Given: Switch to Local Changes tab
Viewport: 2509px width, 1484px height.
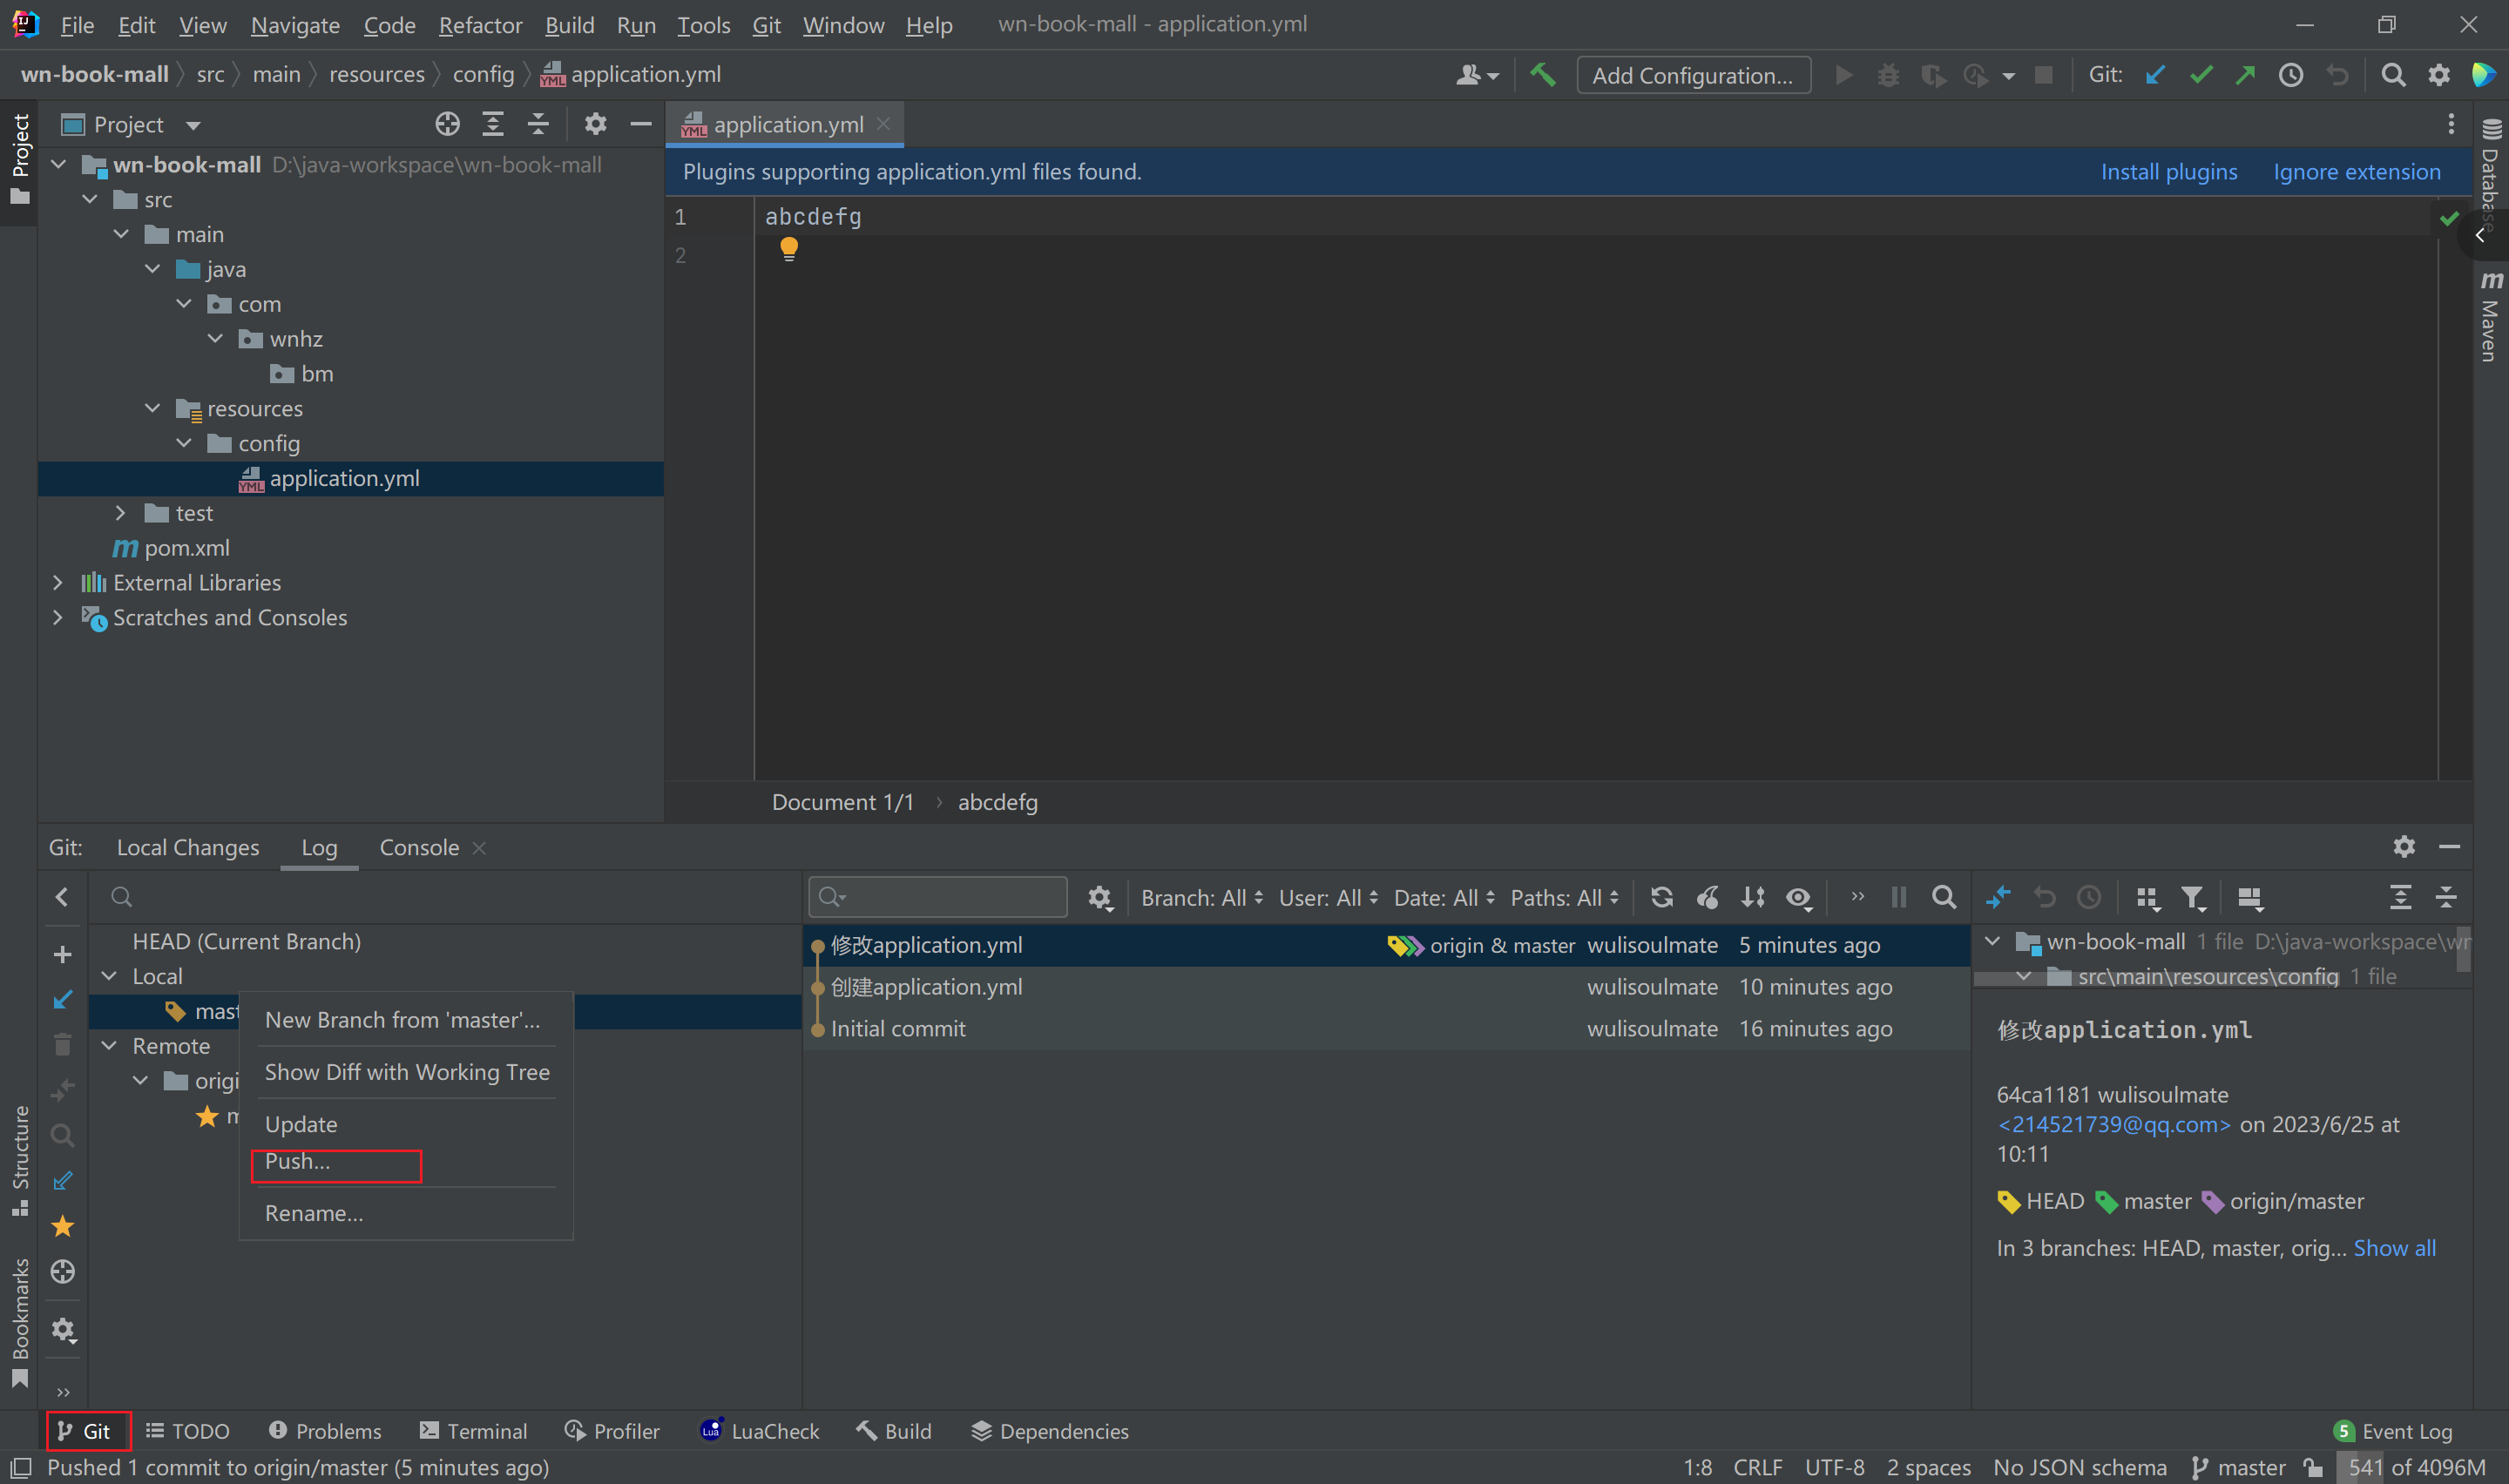Looking at the screenshot, I should tap(187, 847).
